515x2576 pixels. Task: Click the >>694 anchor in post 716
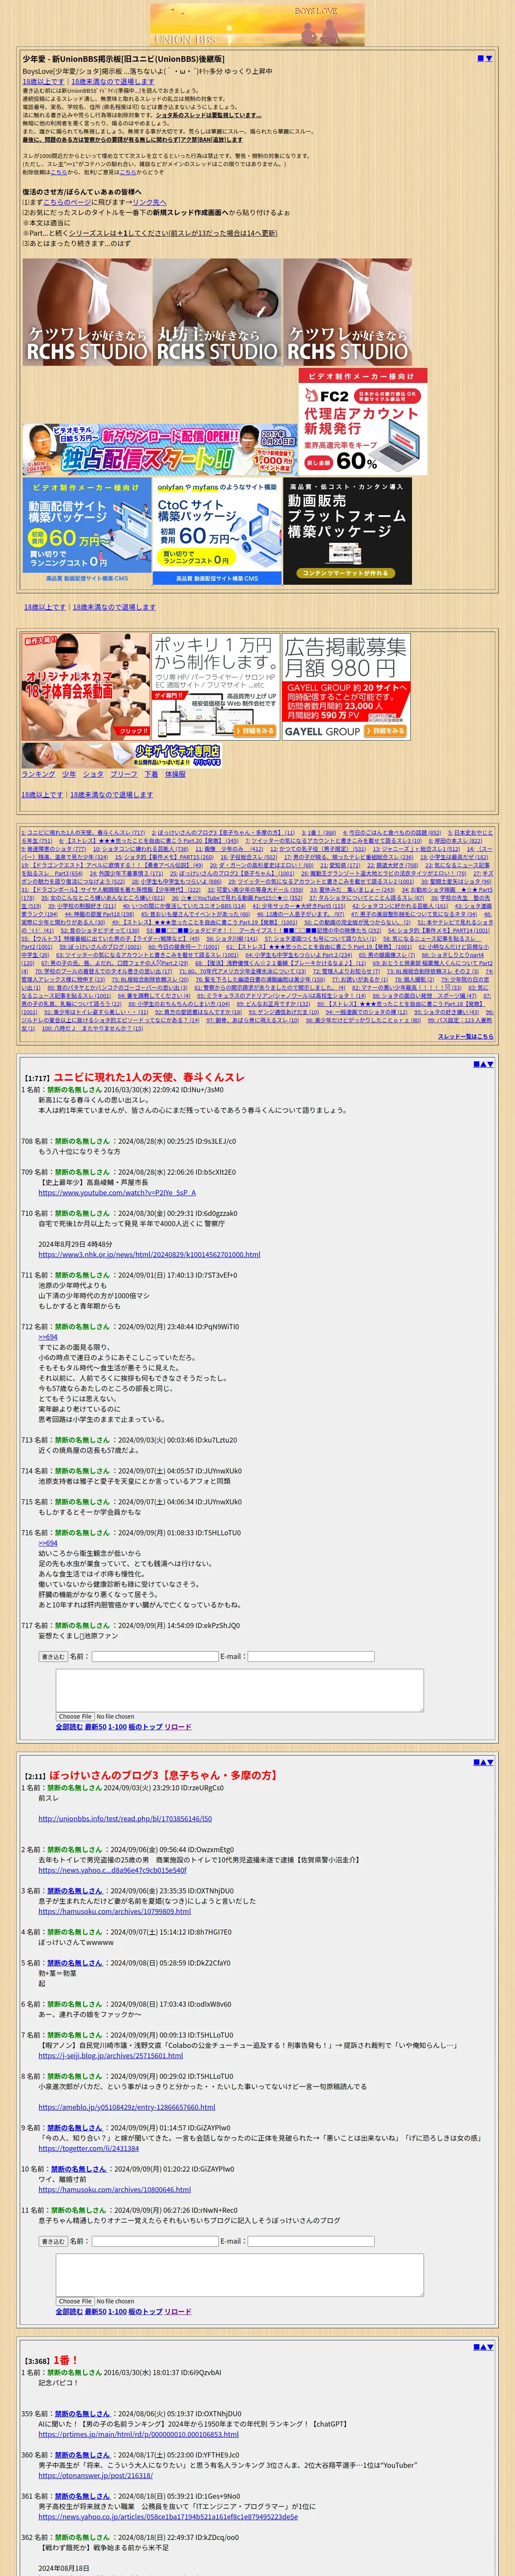click(x=48, y=1544)
